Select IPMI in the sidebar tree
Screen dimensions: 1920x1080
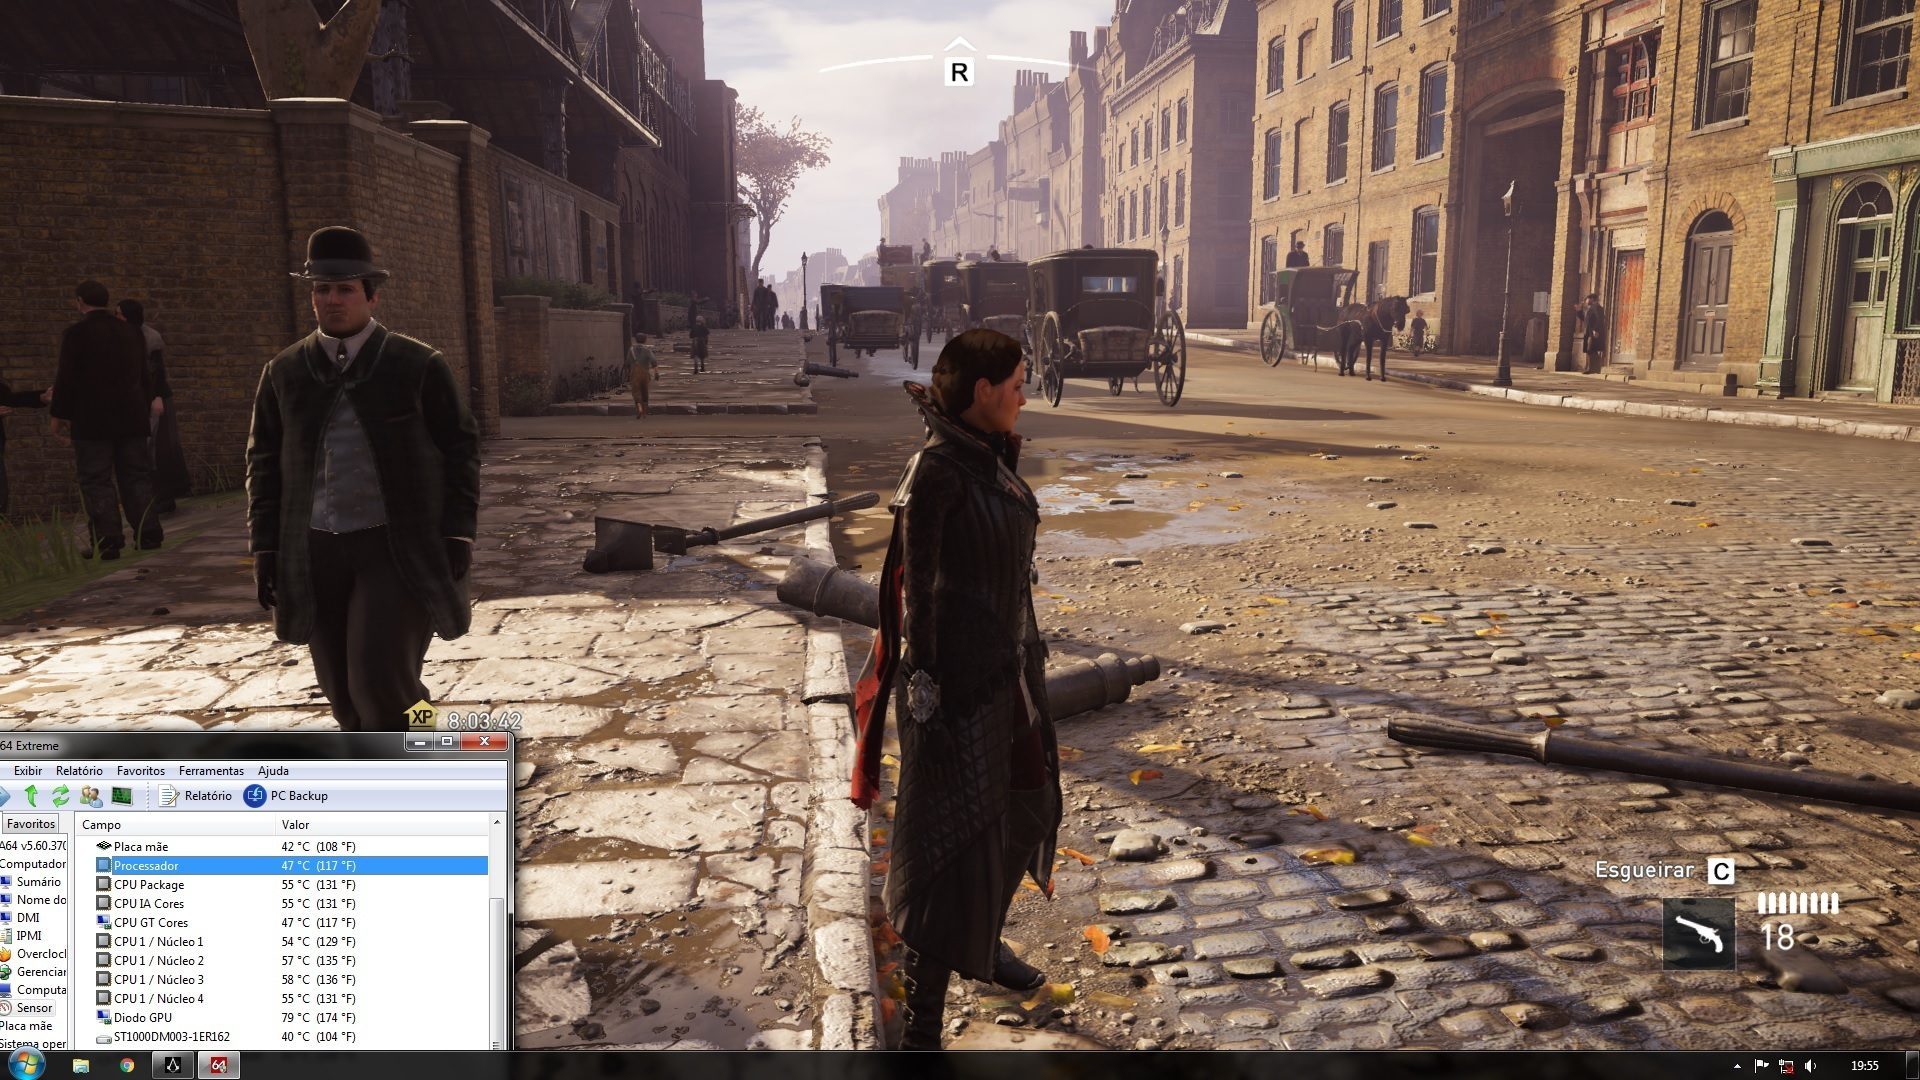[23, 936]
